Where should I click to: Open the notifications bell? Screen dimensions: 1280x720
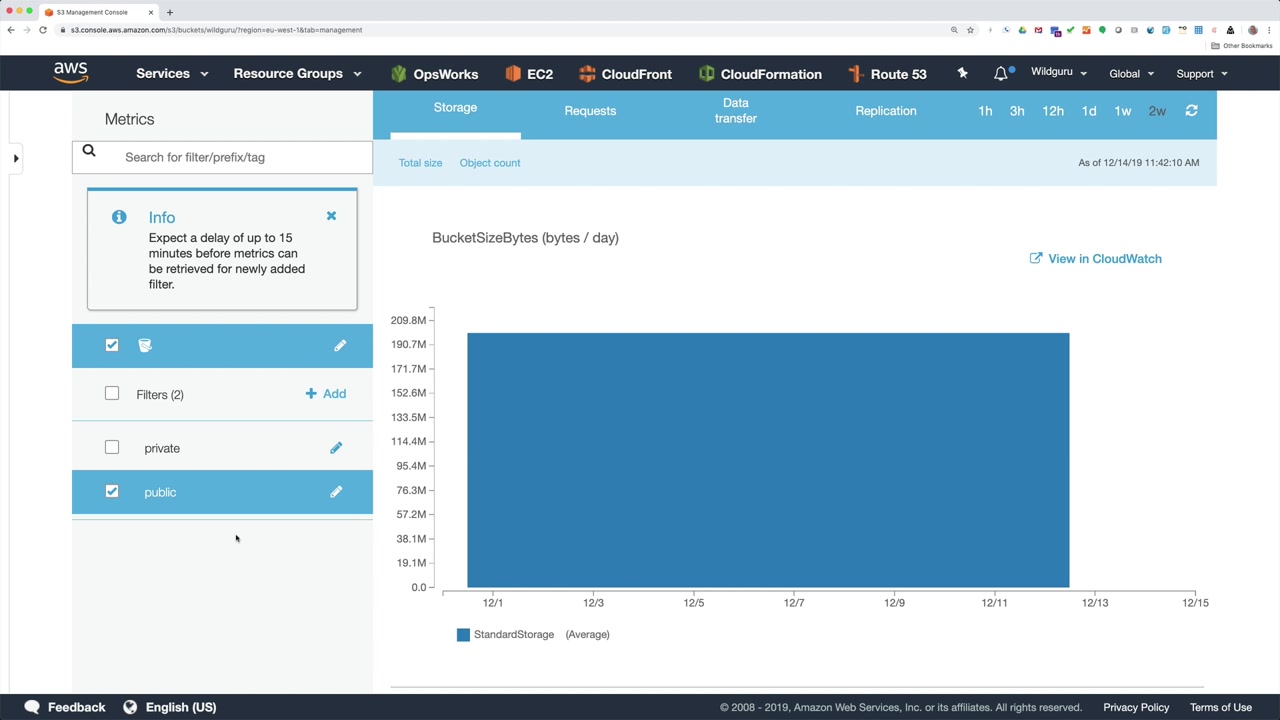(1001, 73)
